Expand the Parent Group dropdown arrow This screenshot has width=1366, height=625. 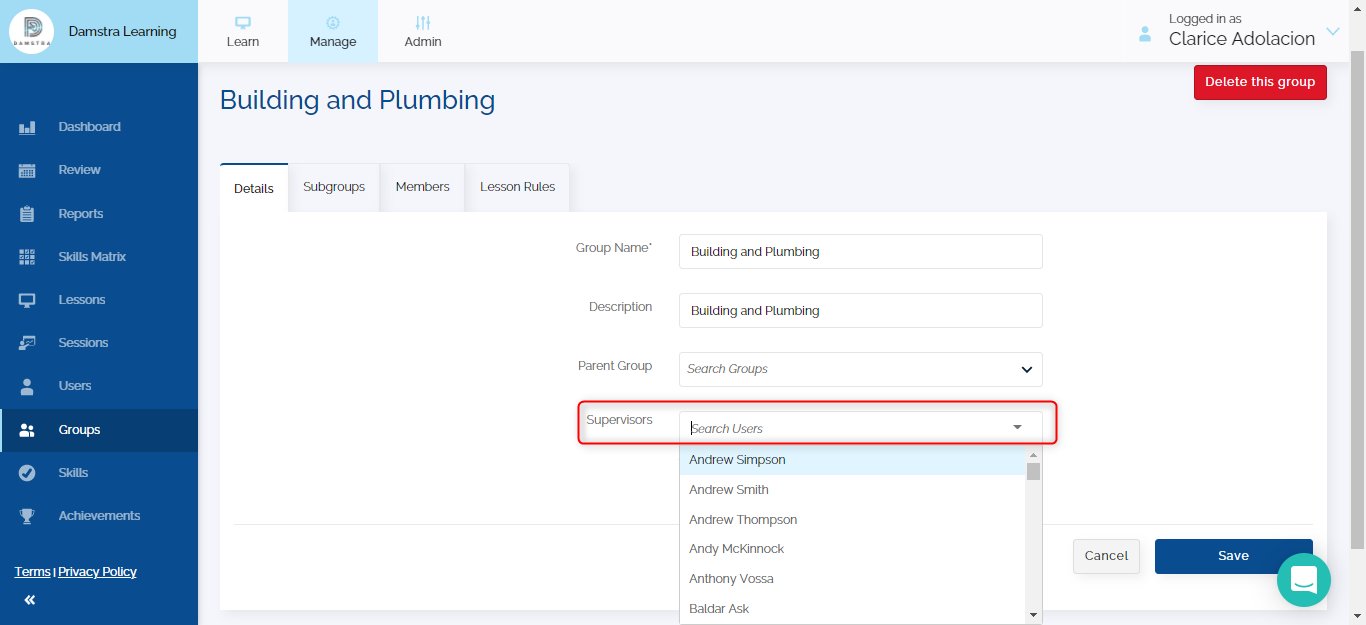tap(1026, 369)
